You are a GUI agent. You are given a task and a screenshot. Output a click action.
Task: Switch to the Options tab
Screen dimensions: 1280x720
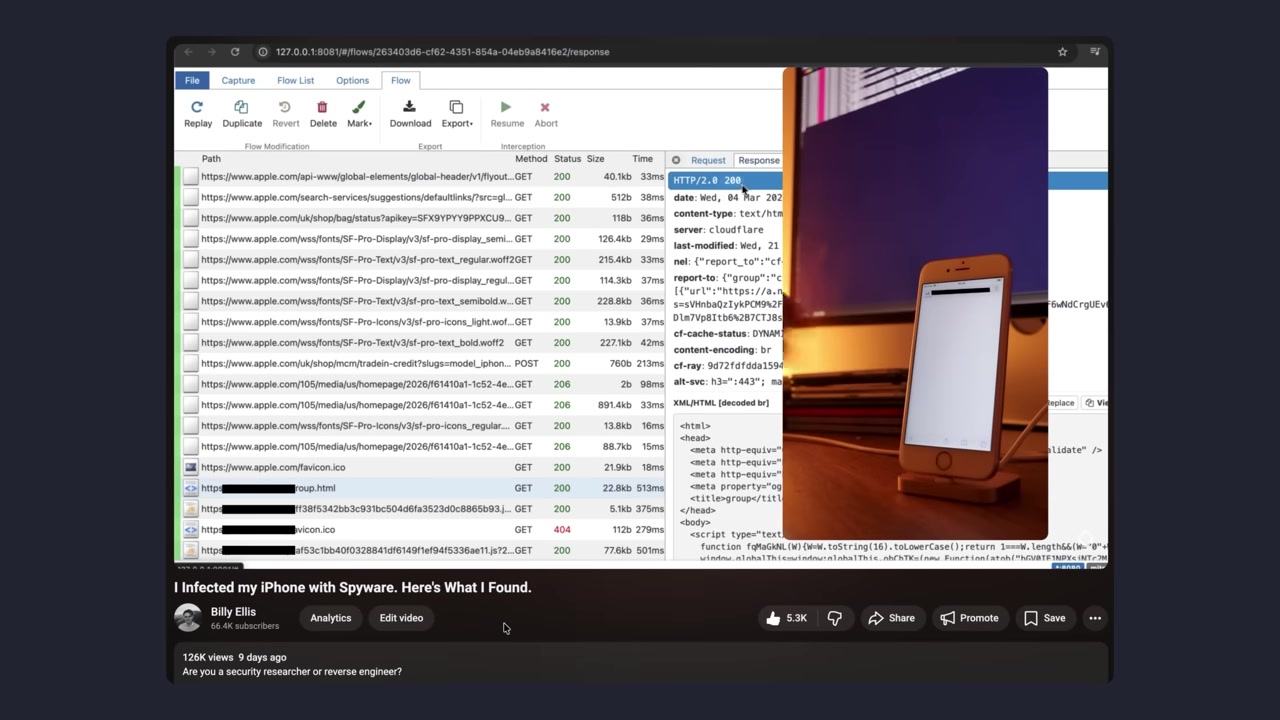pos(352,80)
